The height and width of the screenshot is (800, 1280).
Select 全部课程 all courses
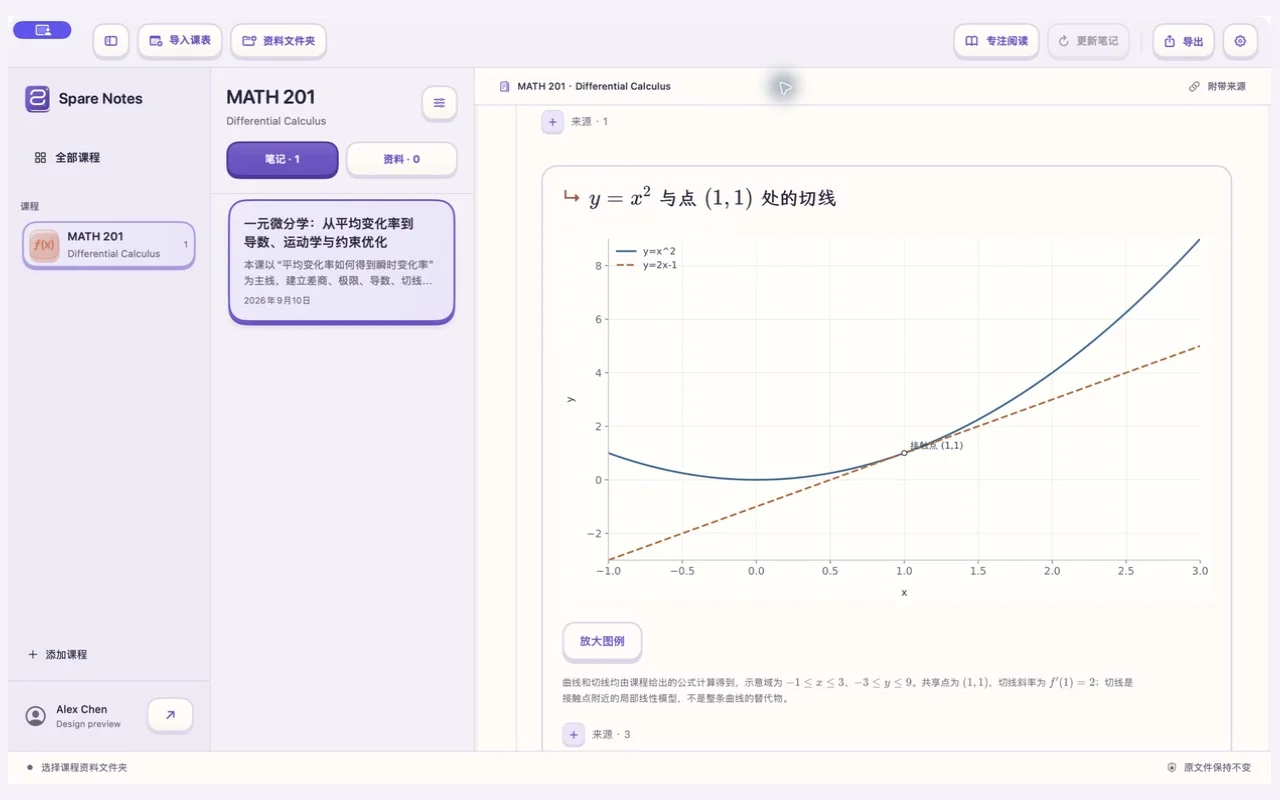coord(67,157)
